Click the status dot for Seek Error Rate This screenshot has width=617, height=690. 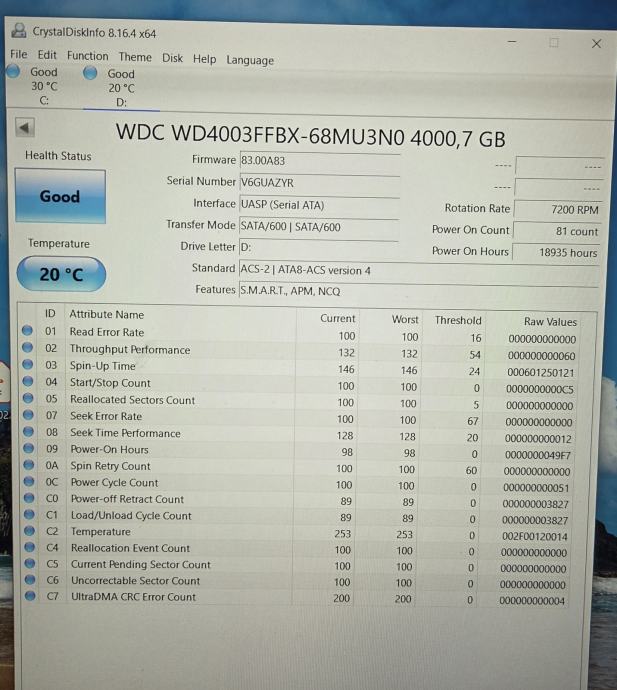pos(29,415)
